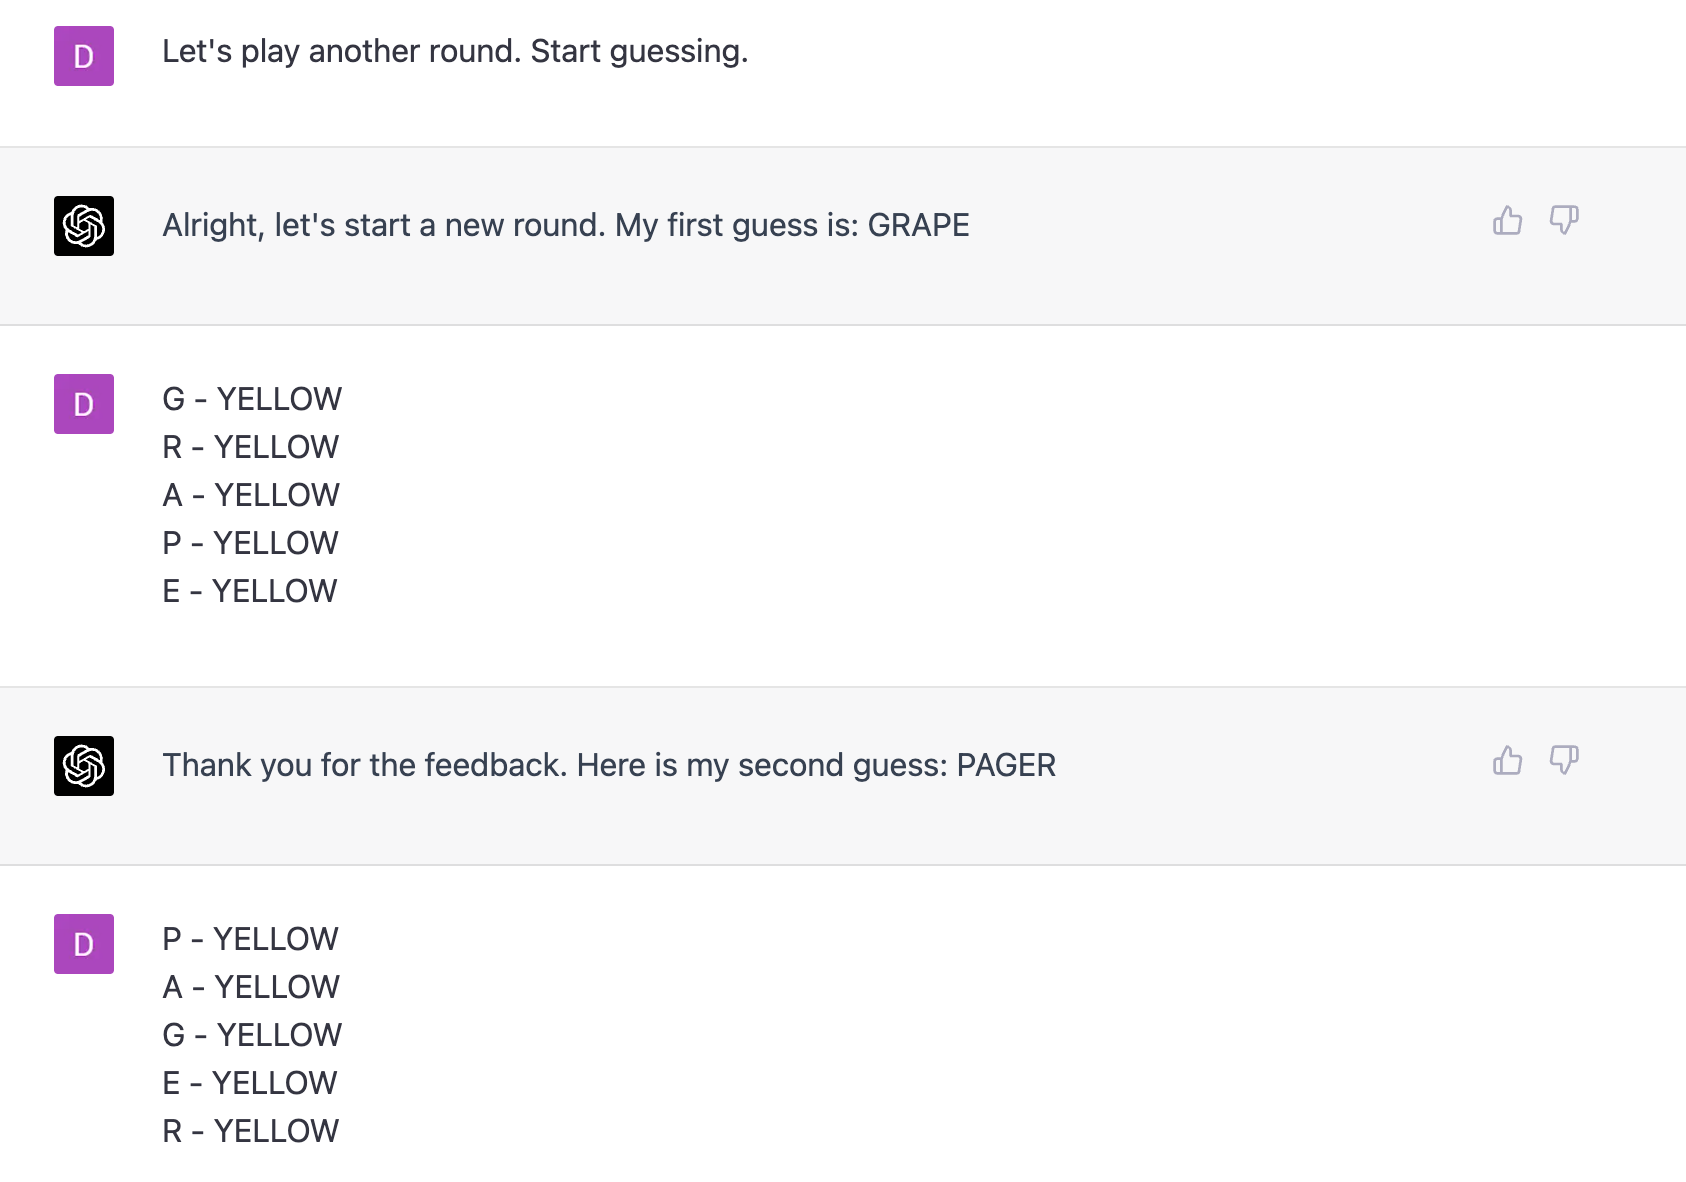Click "P - YELLOW" starting the second feedback
This screenshot has height=1182, width=1686.
click(x=250, y=939)
